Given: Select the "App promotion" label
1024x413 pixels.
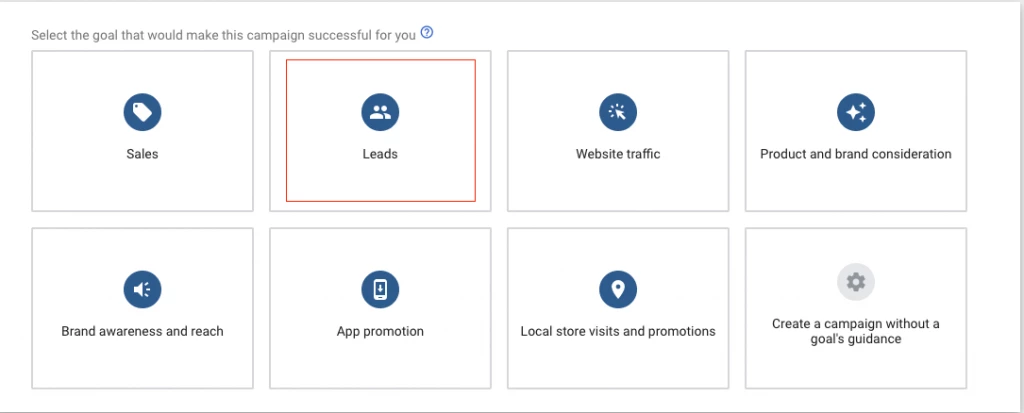Looking at the screenshot, I should pyautogui.click(x=380, y=331).
